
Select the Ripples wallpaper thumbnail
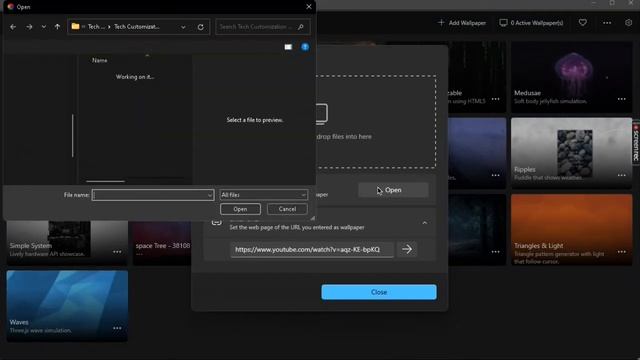(x=571, y=153)
